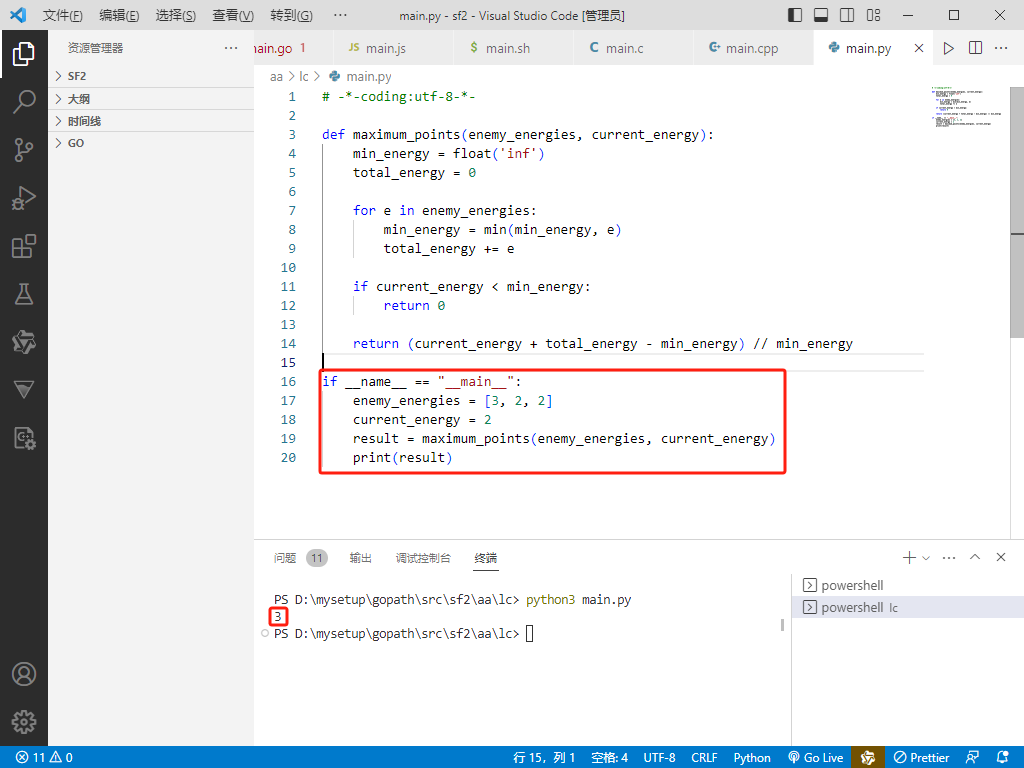Toggle primary sidebar layout icon

pyautogui.click(x=795, y=15)
